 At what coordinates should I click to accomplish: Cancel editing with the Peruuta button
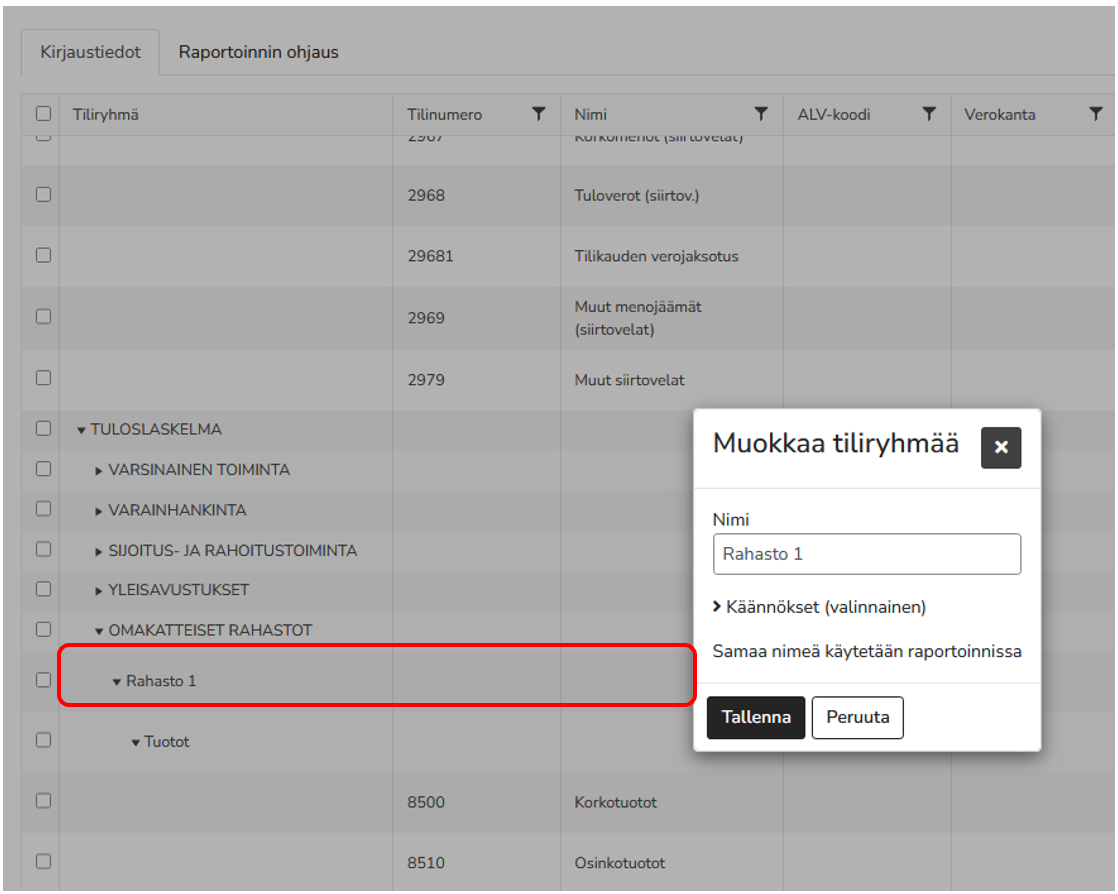point(858,717)
